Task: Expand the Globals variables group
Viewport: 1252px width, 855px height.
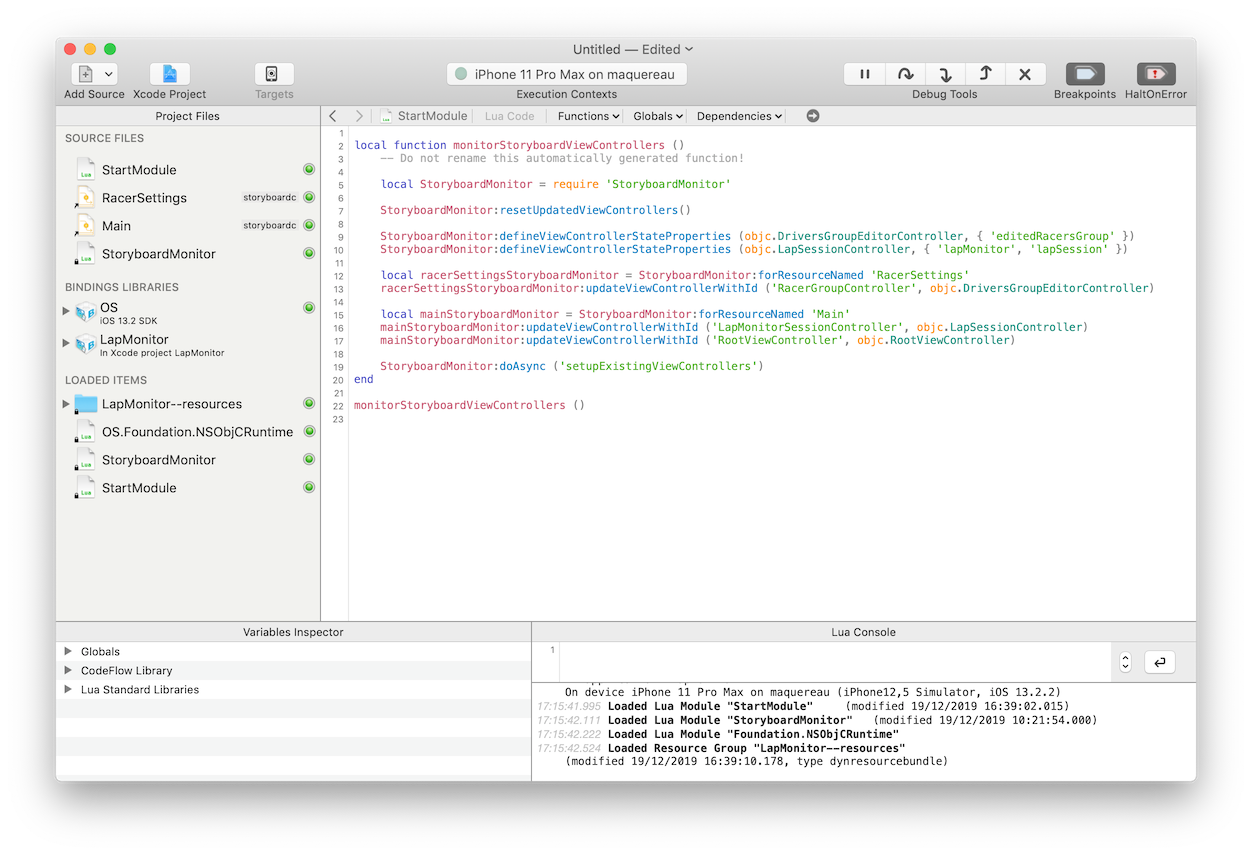Action: point(68,651)
